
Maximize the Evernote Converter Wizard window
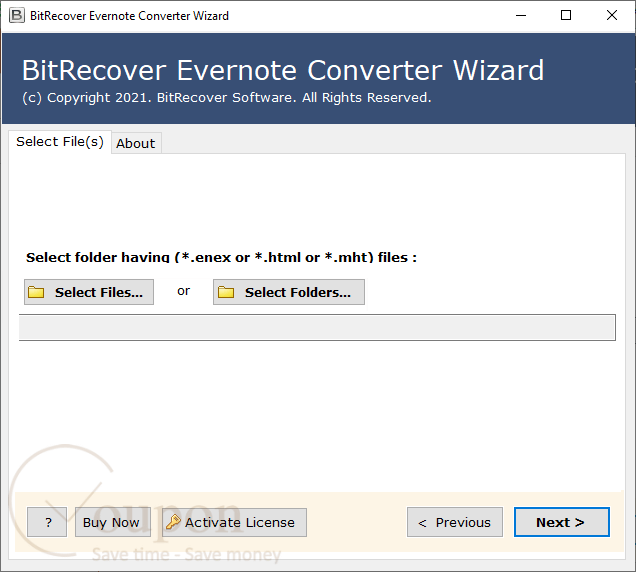tap(566, 16)
